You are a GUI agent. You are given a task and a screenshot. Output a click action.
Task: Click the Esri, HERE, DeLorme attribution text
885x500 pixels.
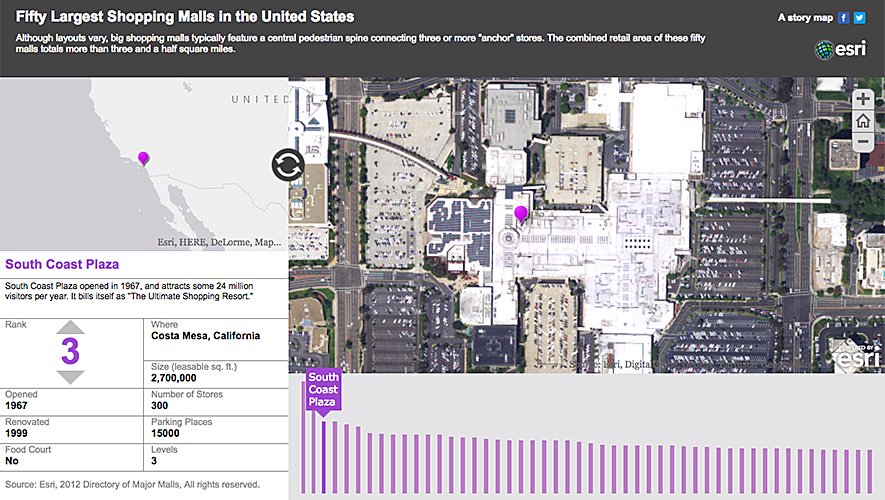pos(218,242)
